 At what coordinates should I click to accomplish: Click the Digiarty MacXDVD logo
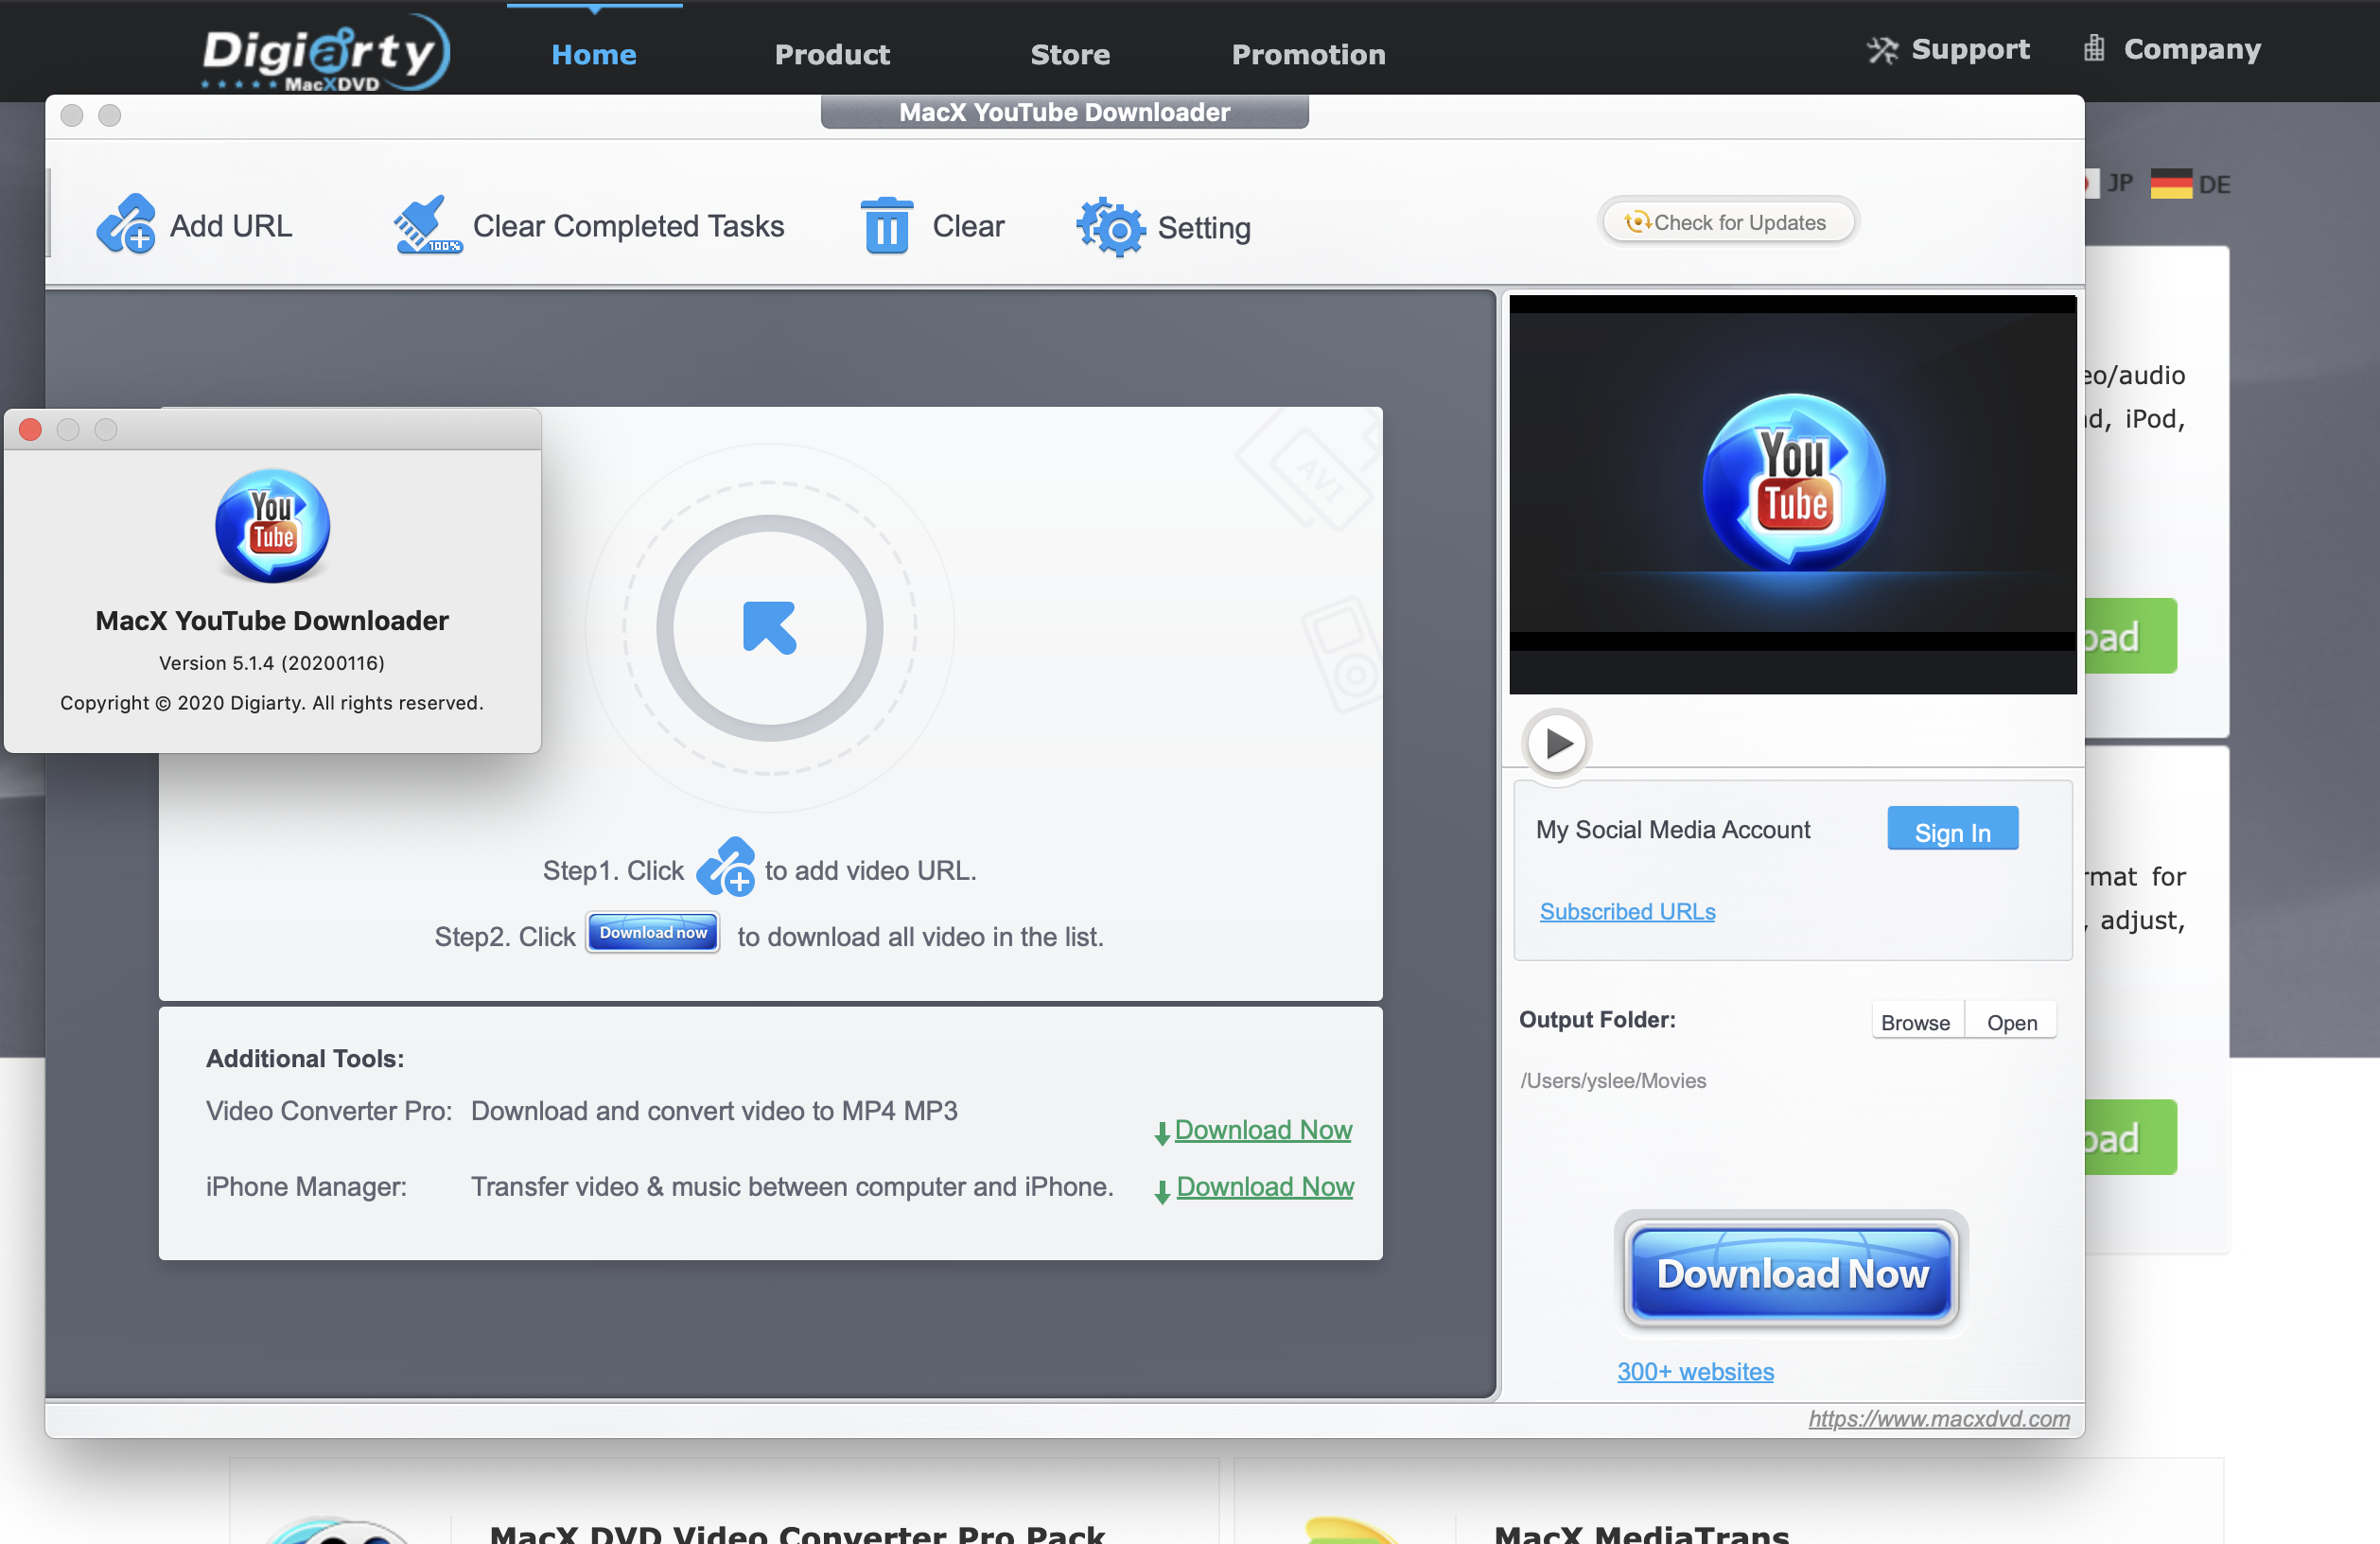click(x=325, y=52)
